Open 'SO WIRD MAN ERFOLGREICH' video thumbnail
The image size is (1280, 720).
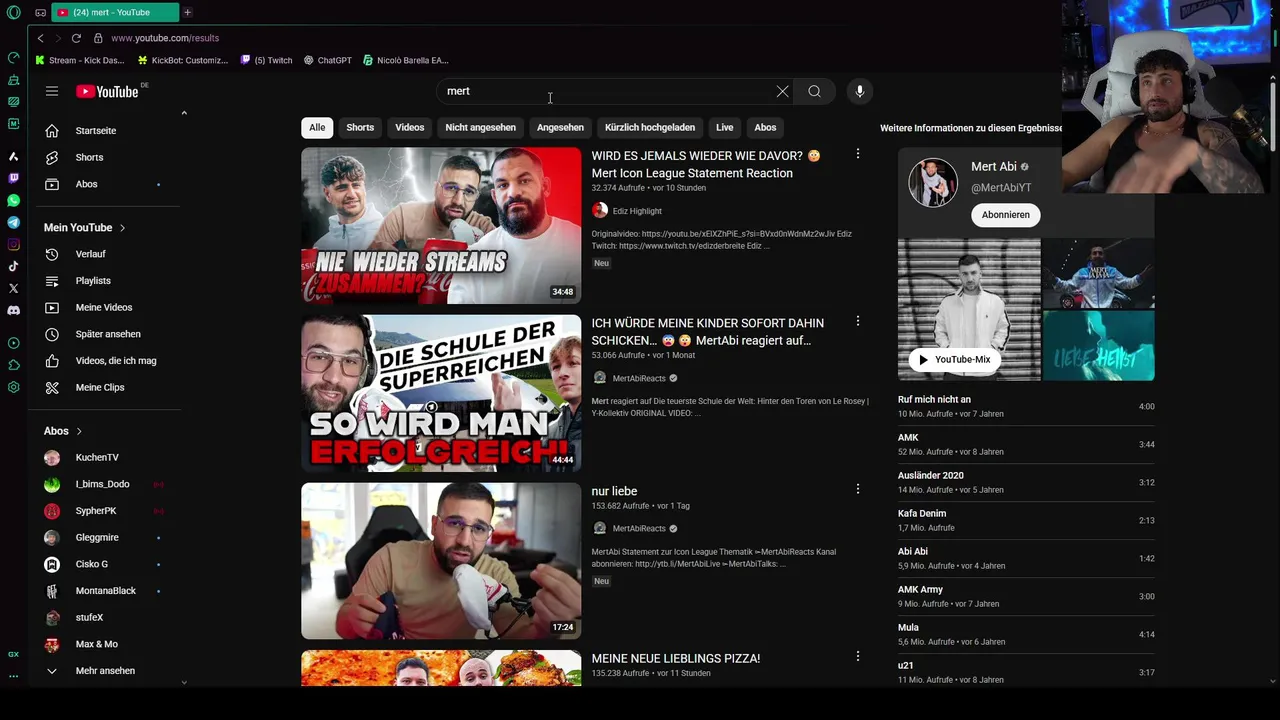441,393
